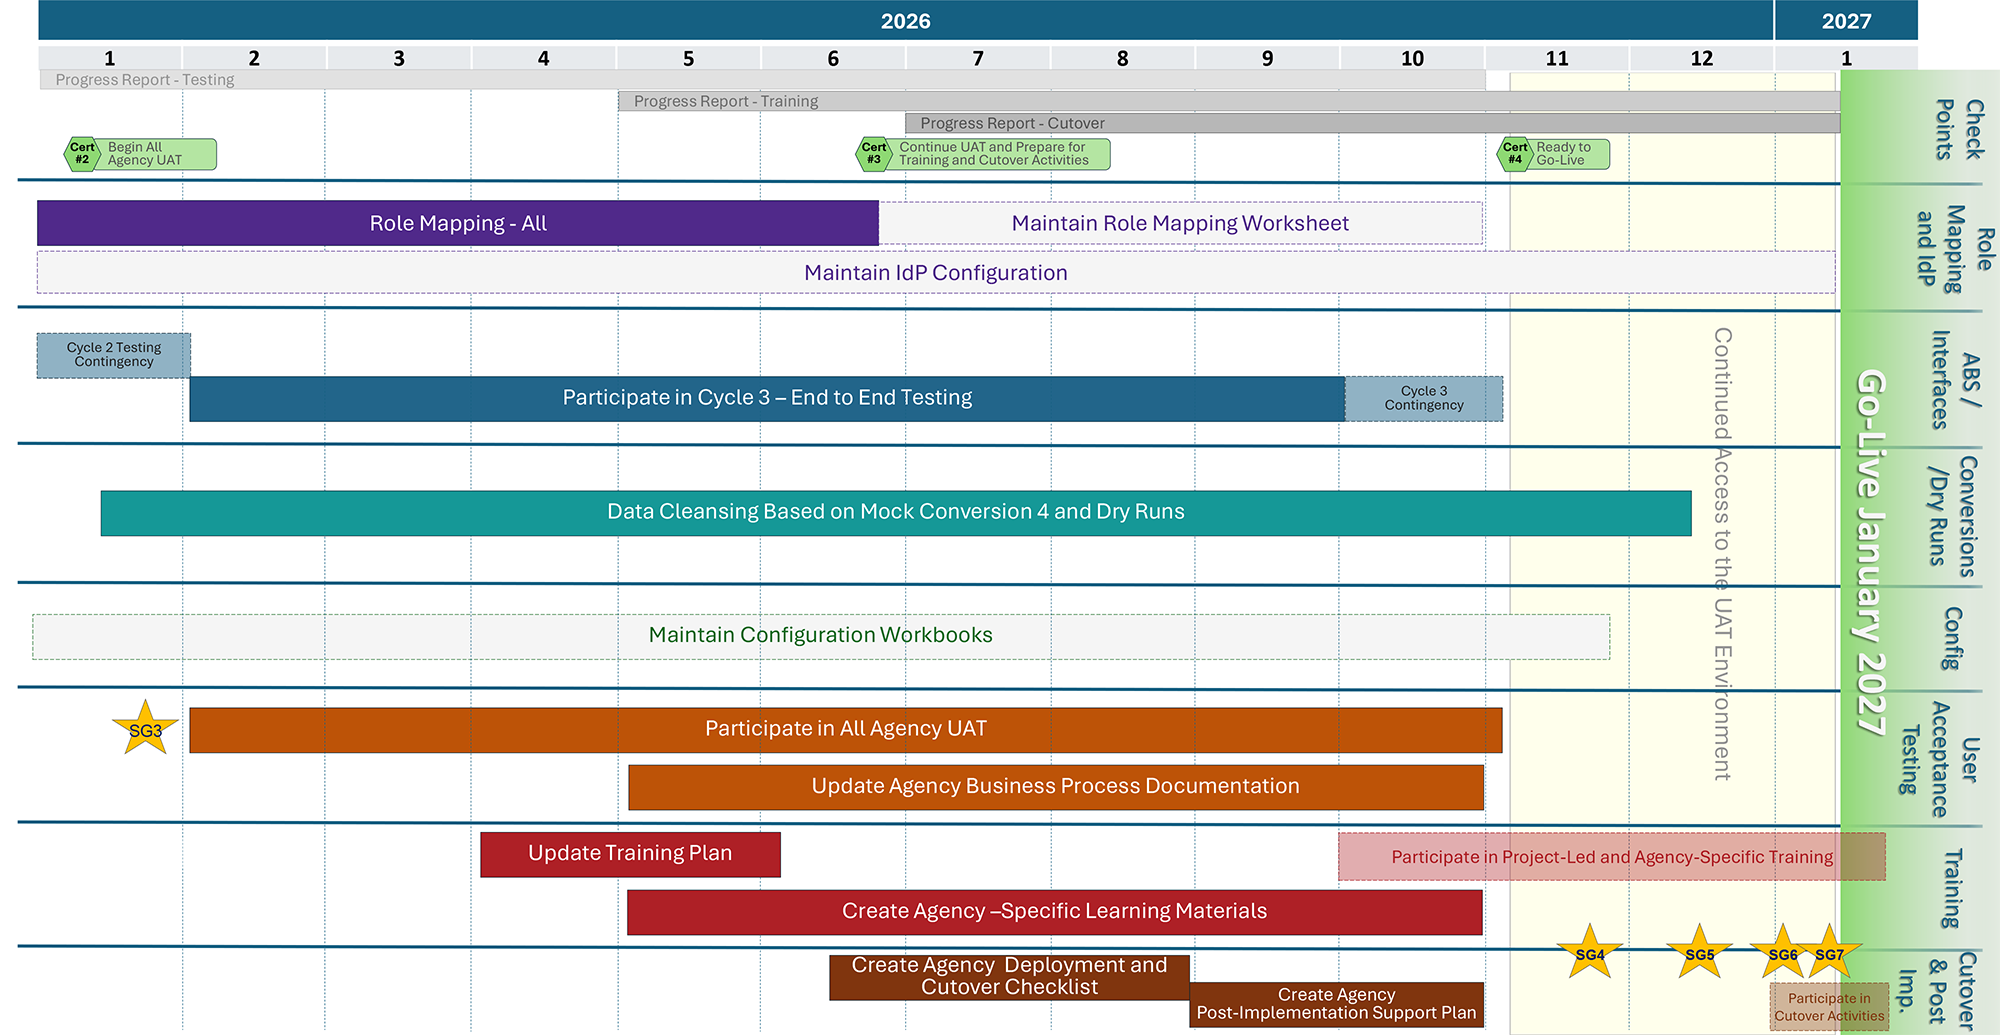
Task: Select the "Cycle 2 Testing Contingency" box
Action: (x=112, y=354)
